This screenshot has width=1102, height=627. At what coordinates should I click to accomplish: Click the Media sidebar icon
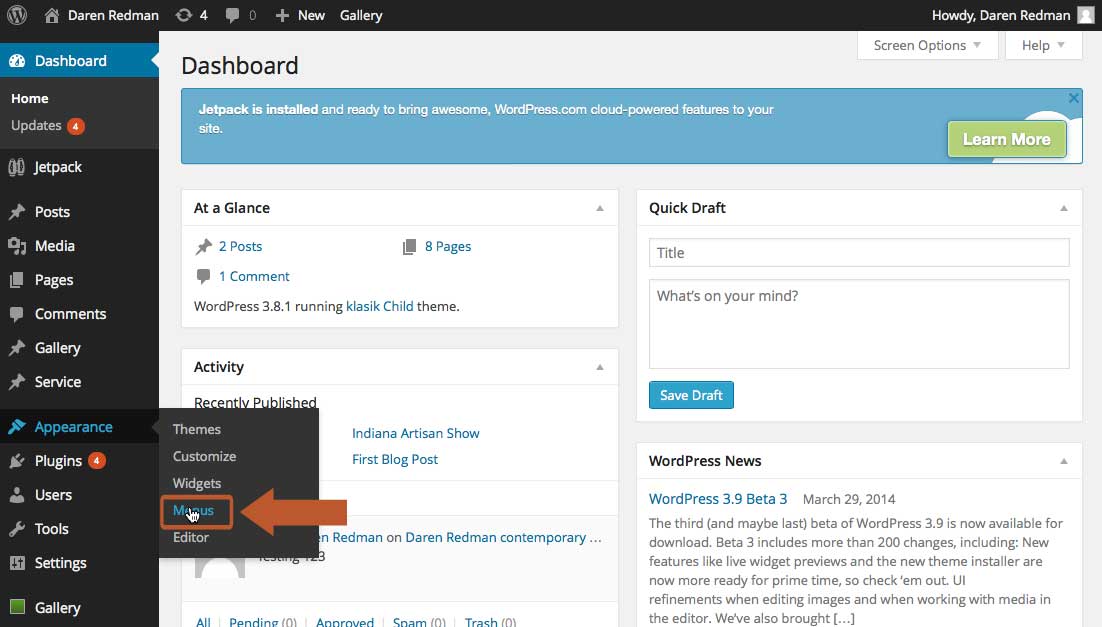17,246
